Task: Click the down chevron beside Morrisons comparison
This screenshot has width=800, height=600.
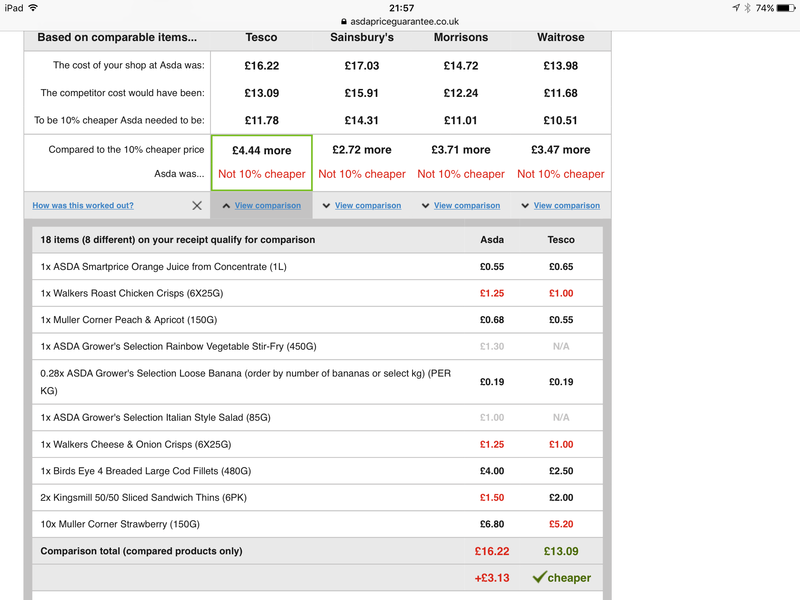Action: pyautogui.click(x=425, y=206)
